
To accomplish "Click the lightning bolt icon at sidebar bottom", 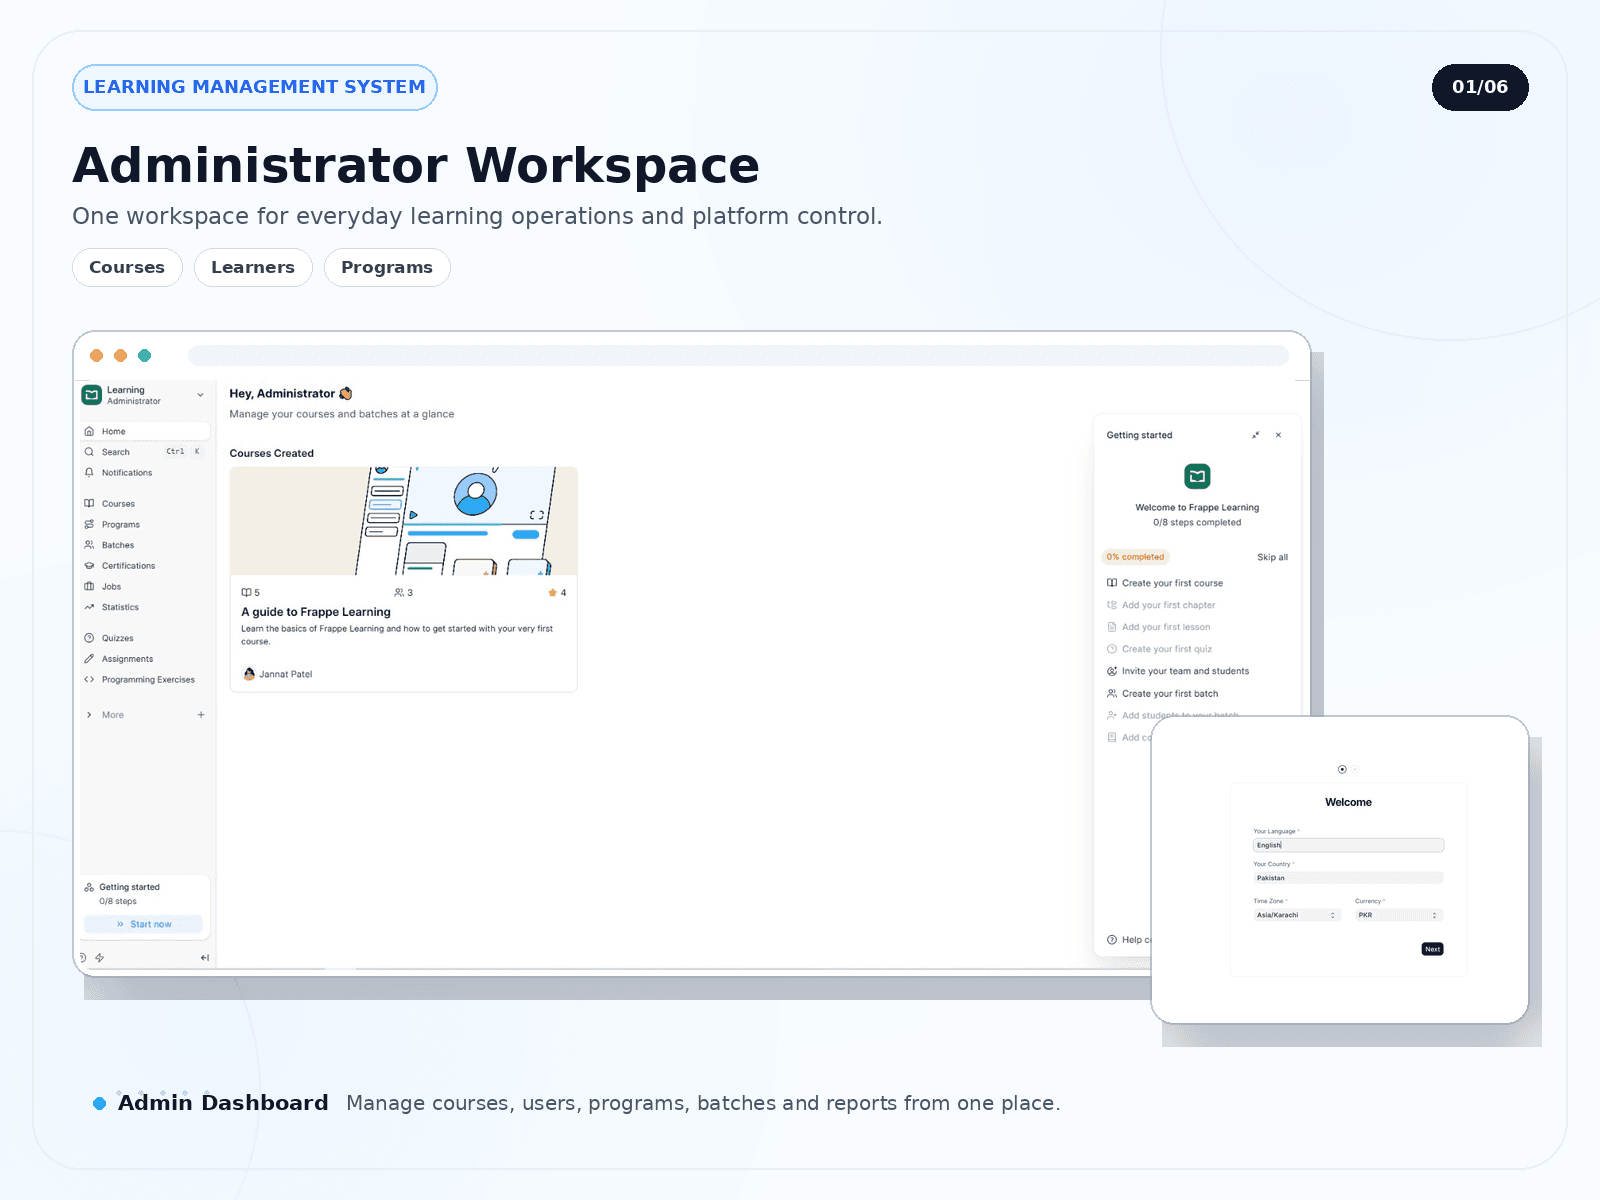I will [x=100, y=958].
